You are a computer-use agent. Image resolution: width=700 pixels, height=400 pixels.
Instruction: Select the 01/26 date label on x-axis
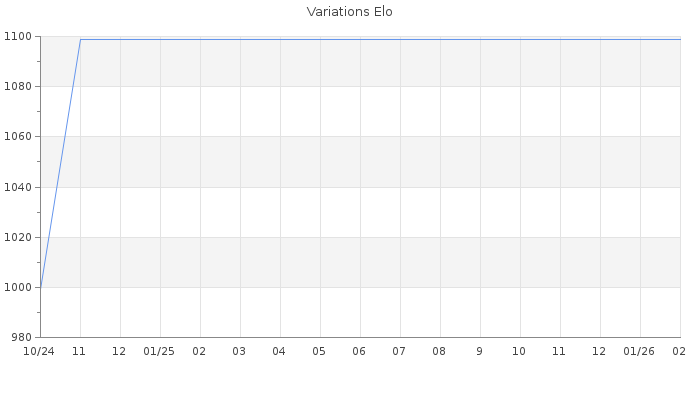pyautogui.click(x=639, y=352)
